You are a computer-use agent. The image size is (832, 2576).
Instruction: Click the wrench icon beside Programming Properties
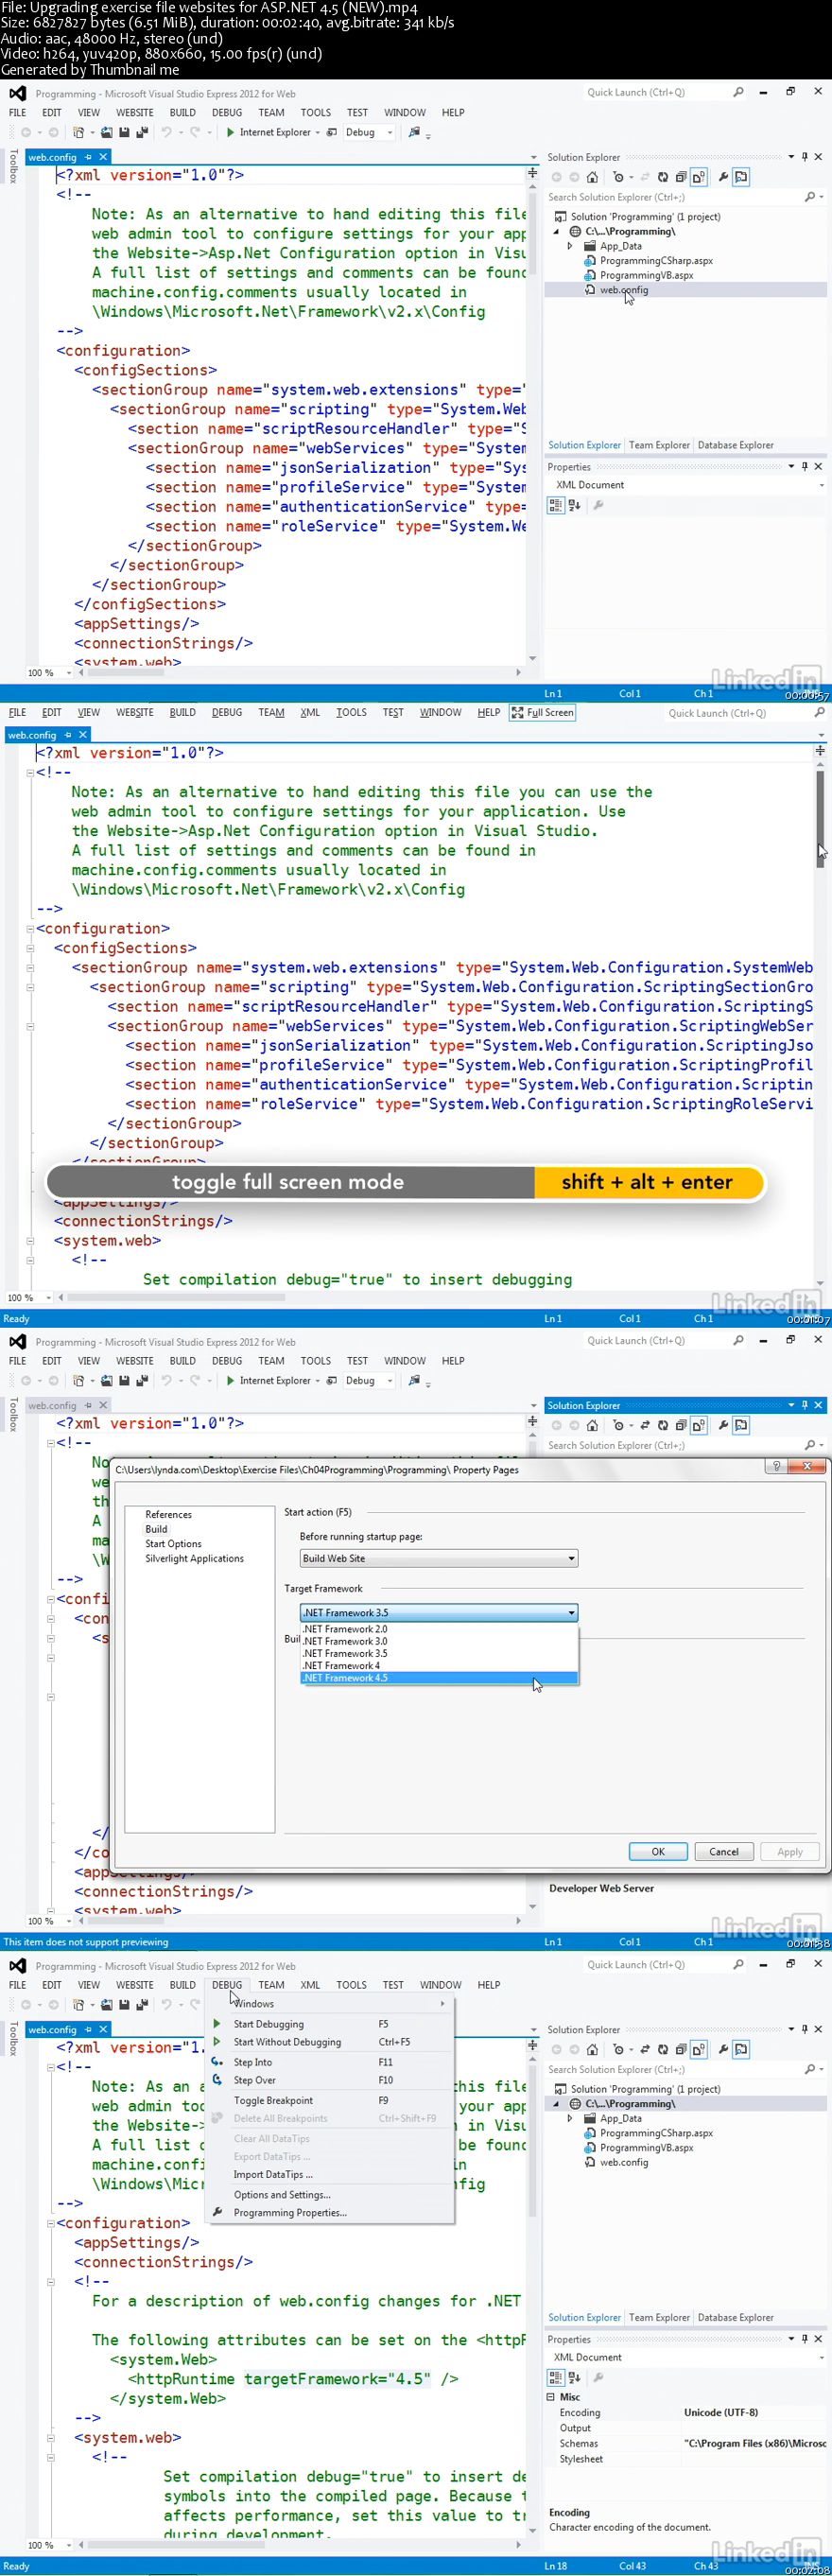click(217, 2212)
